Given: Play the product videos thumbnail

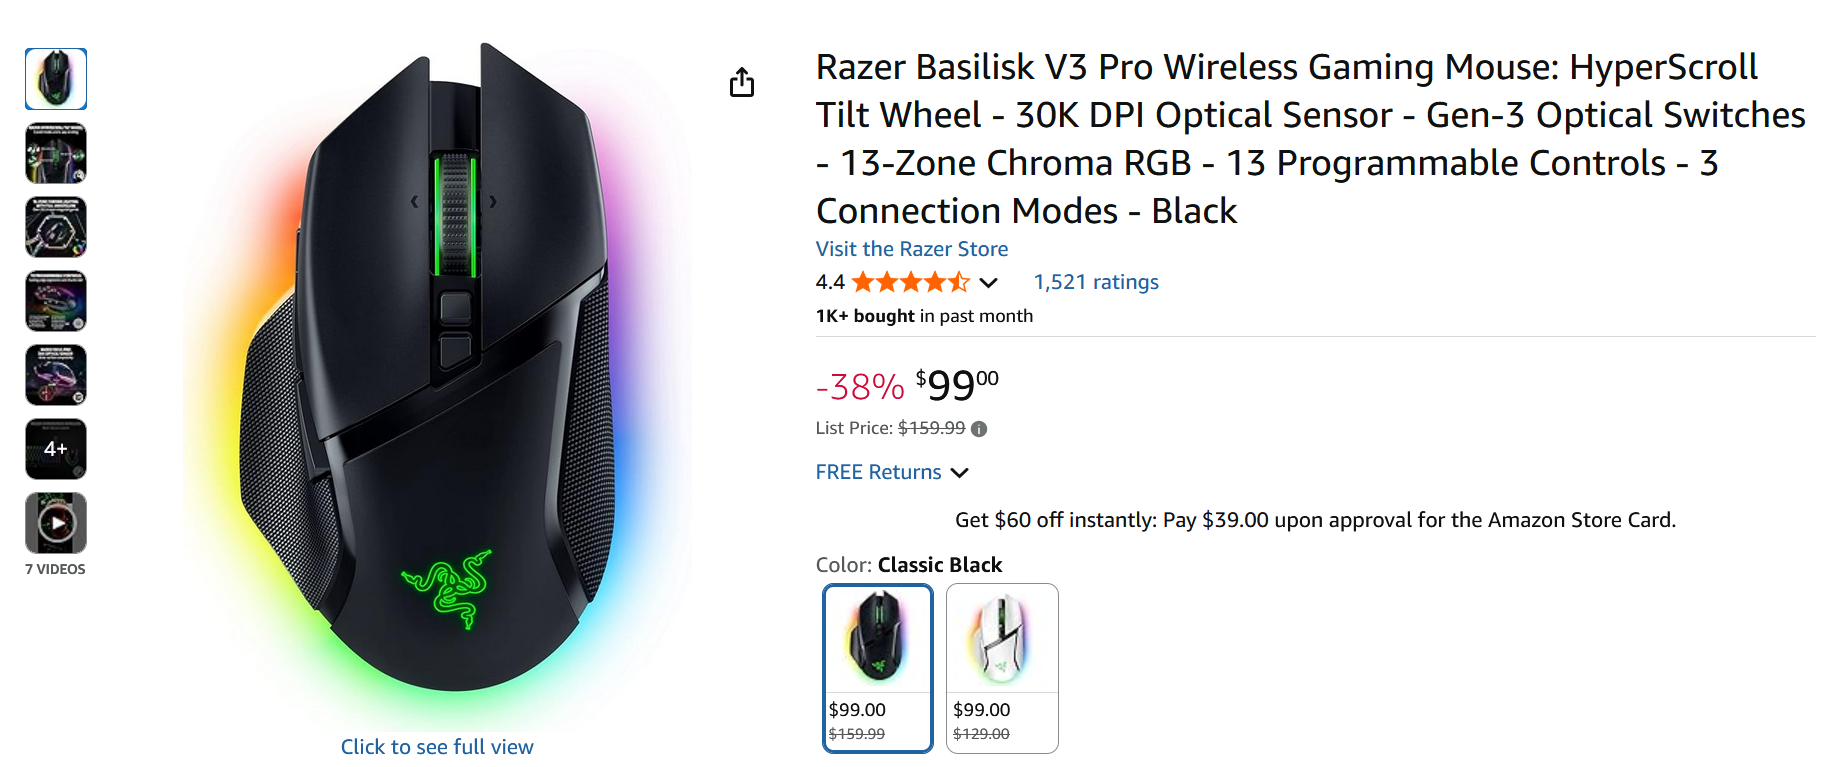Looking at the screenshot, I should [56, 523].
